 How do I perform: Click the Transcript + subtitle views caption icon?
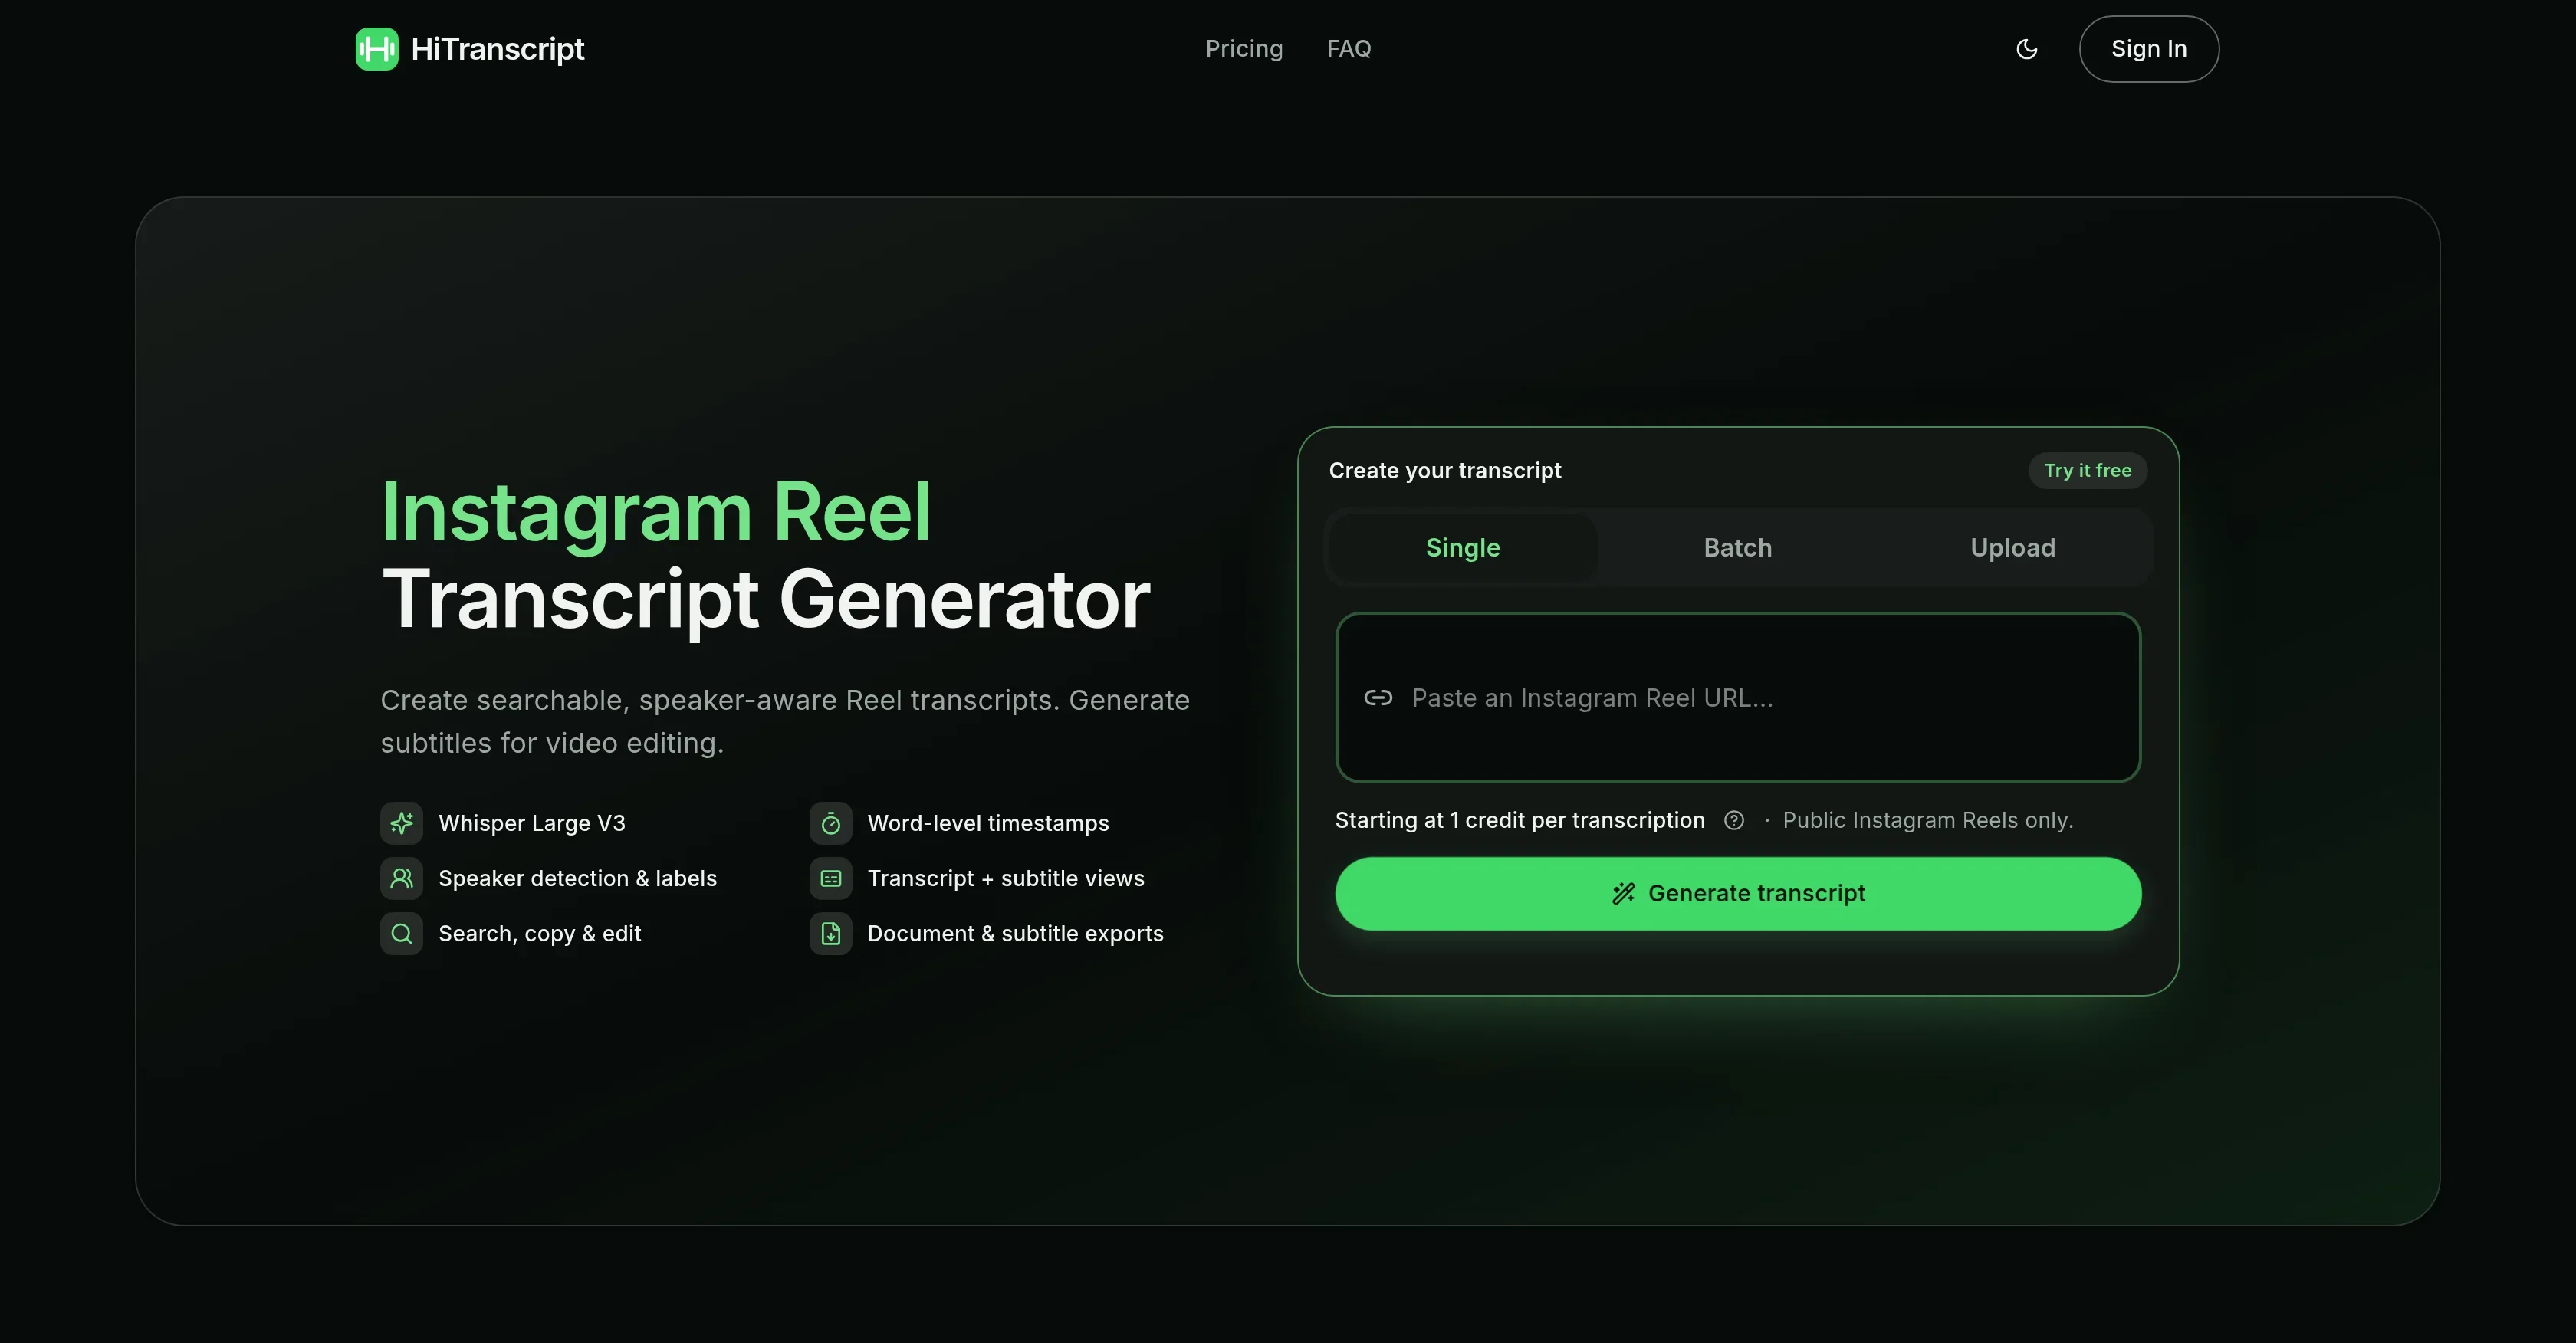831,878
